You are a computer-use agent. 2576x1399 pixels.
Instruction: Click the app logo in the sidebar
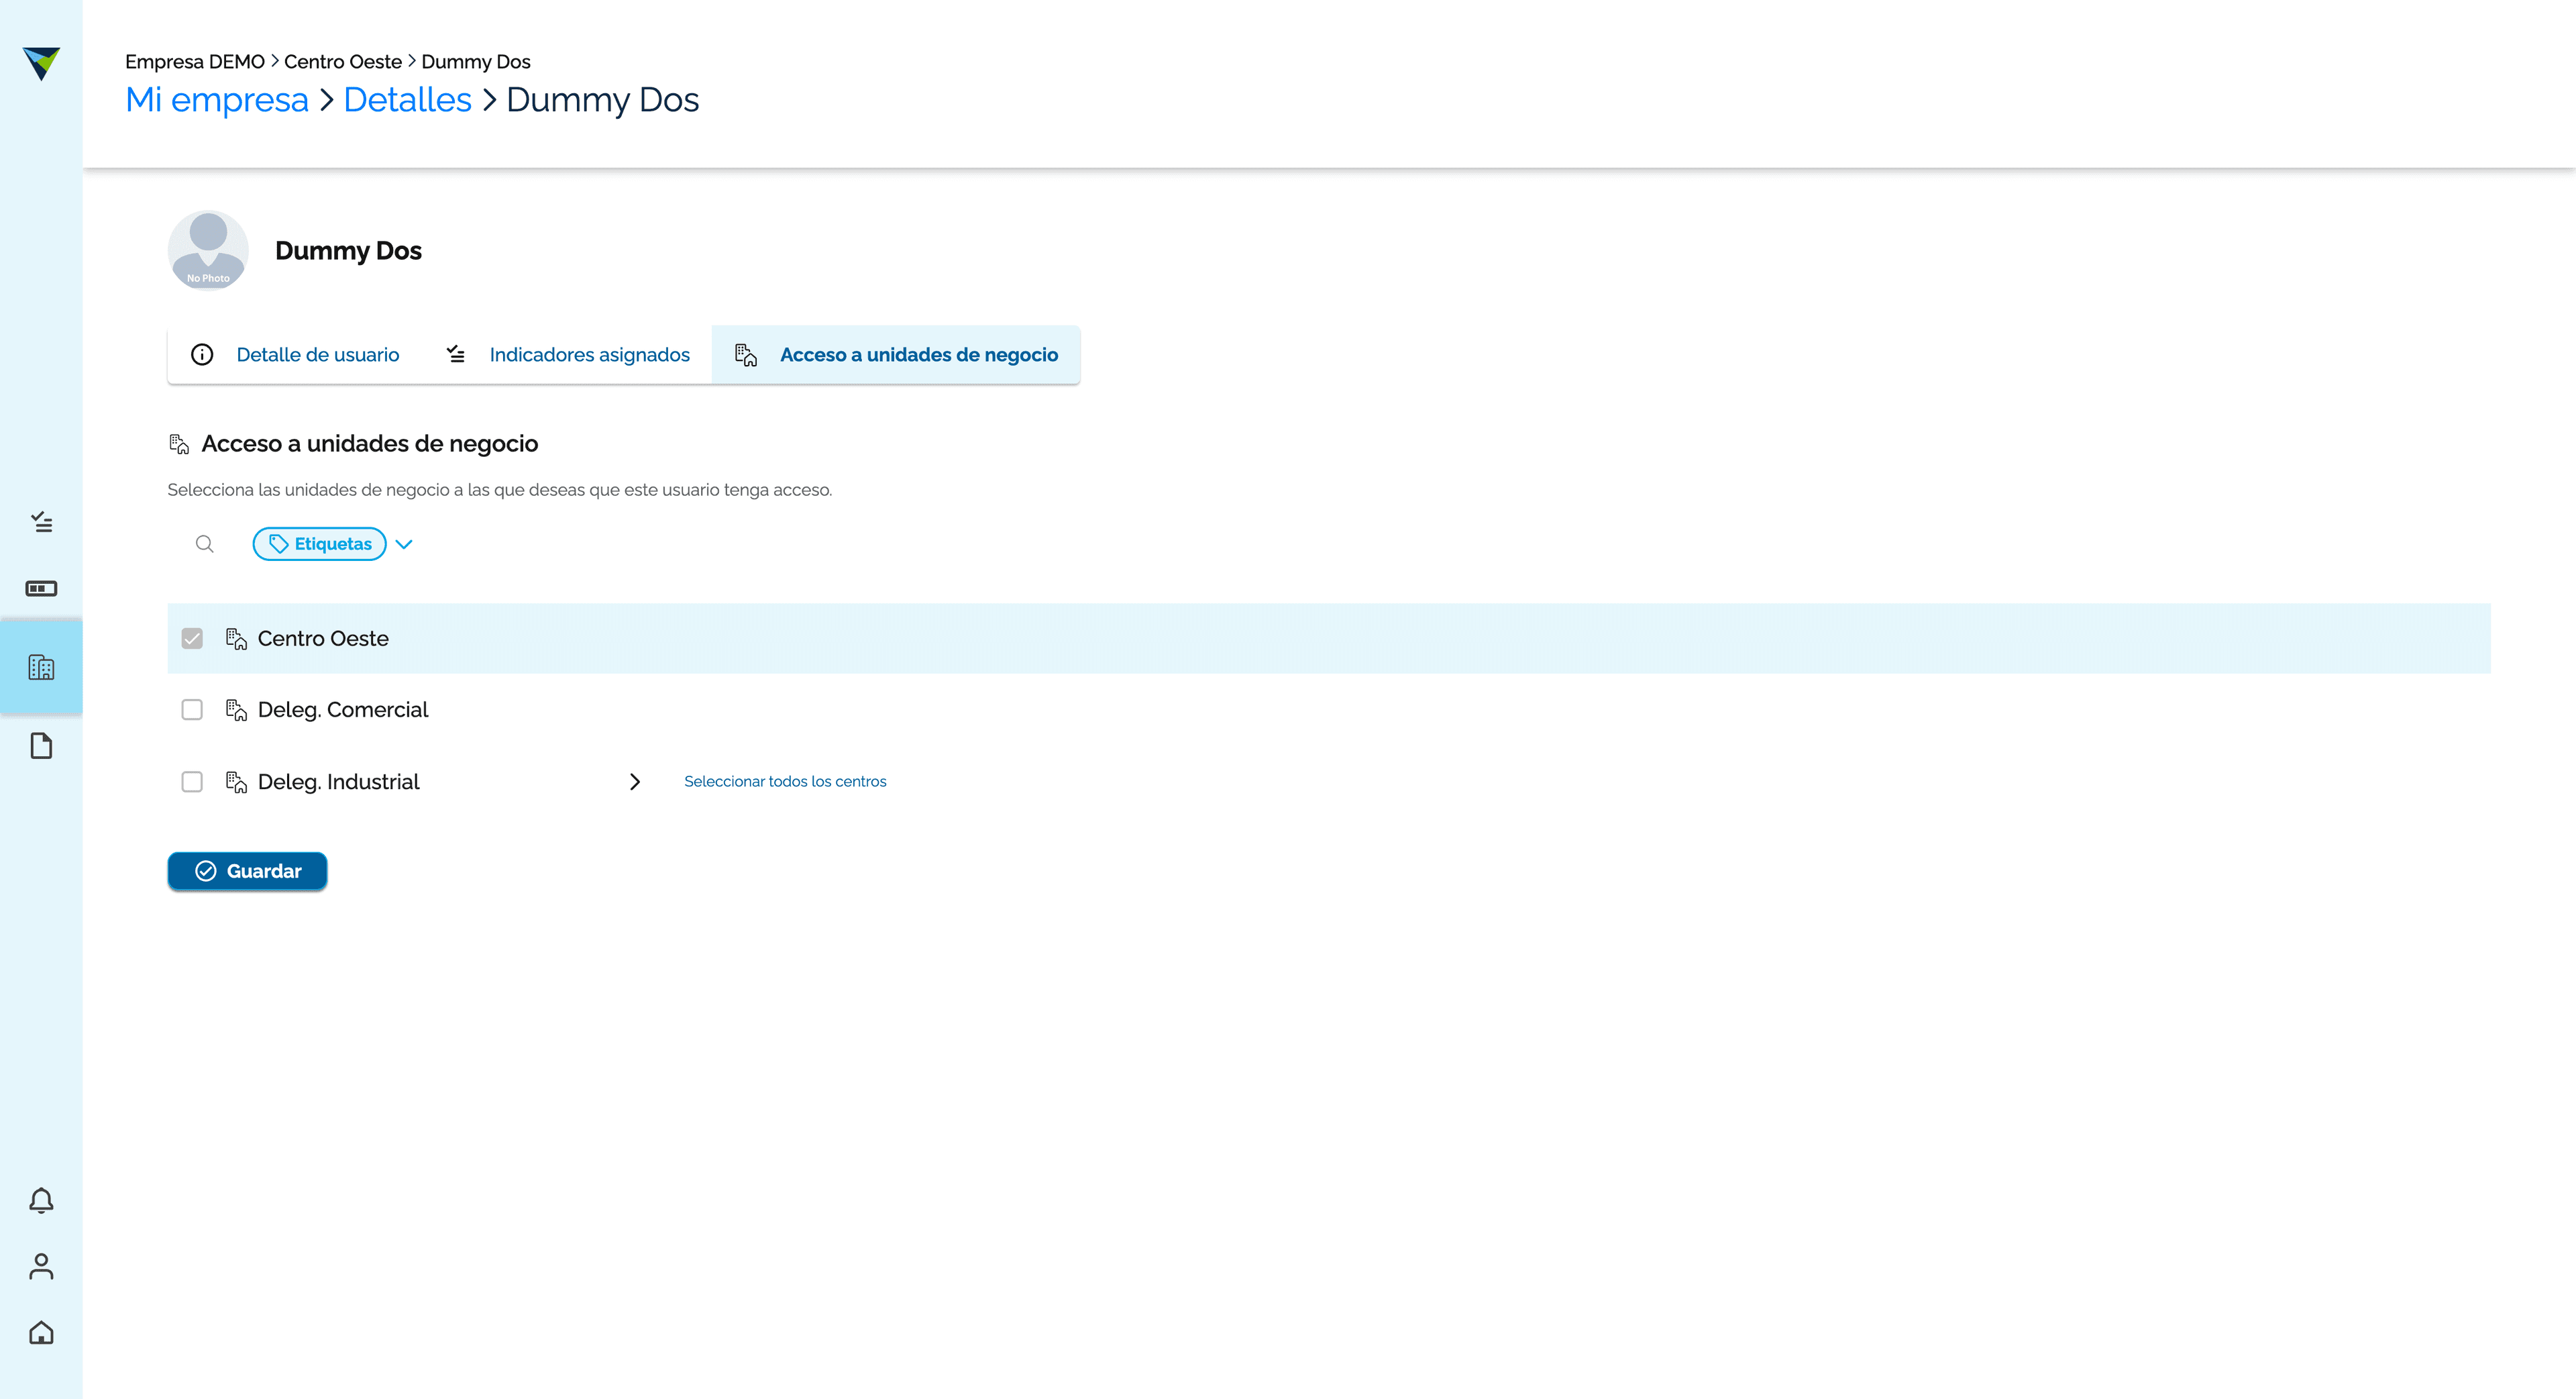pos(41,63)
